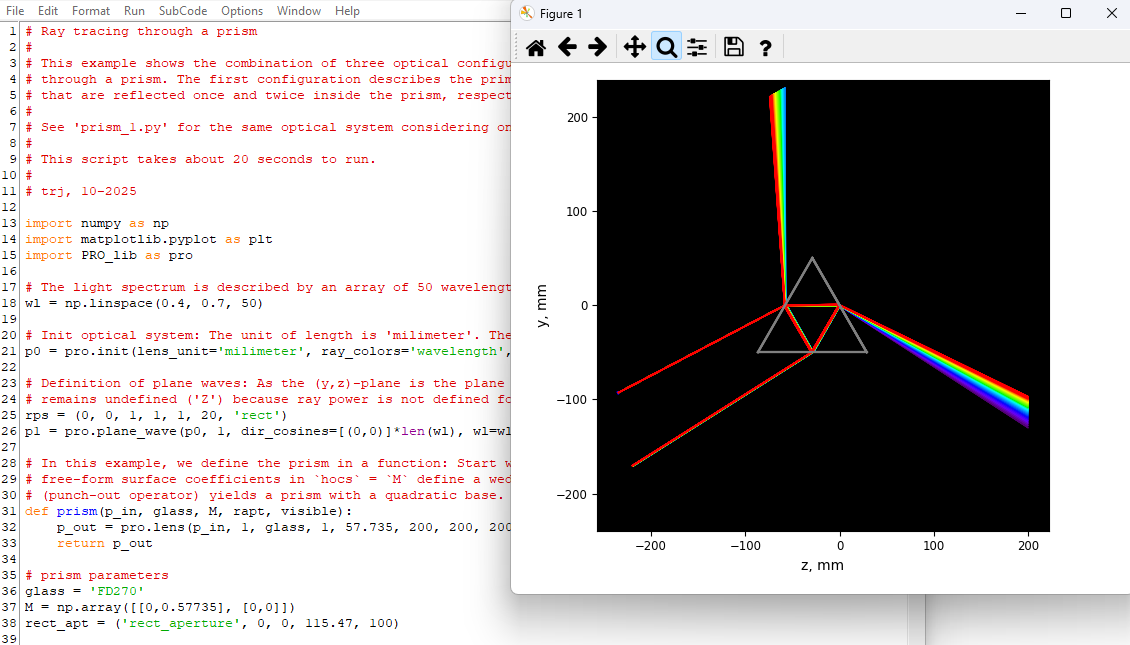Select the Pan axes tool
1130x645 pixels.
(634, 47)
